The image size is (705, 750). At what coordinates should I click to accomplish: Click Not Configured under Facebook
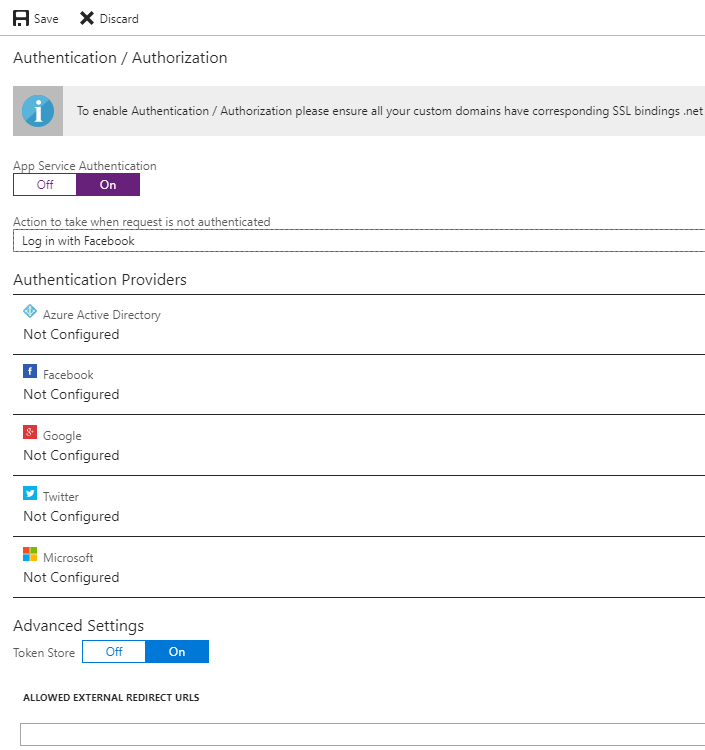click(71, 394)
